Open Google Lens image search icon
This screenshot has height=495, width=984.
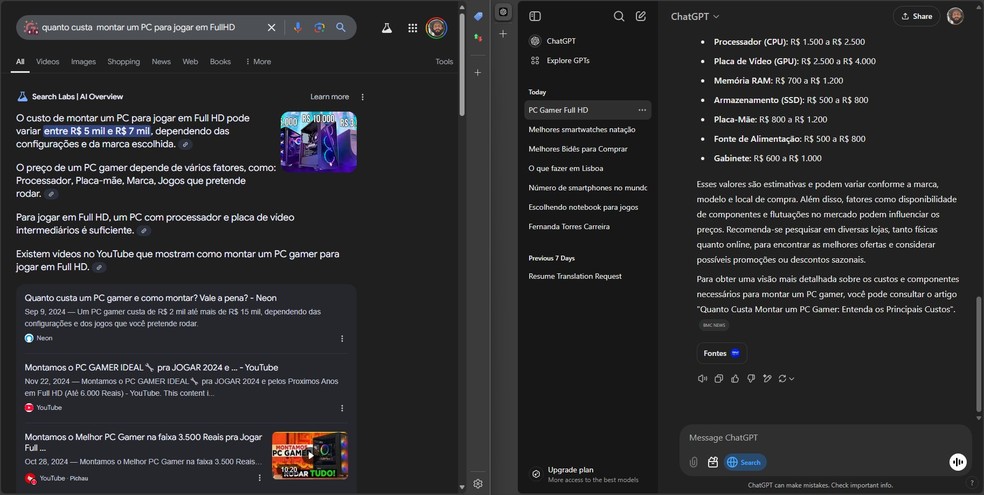point(319,28)
